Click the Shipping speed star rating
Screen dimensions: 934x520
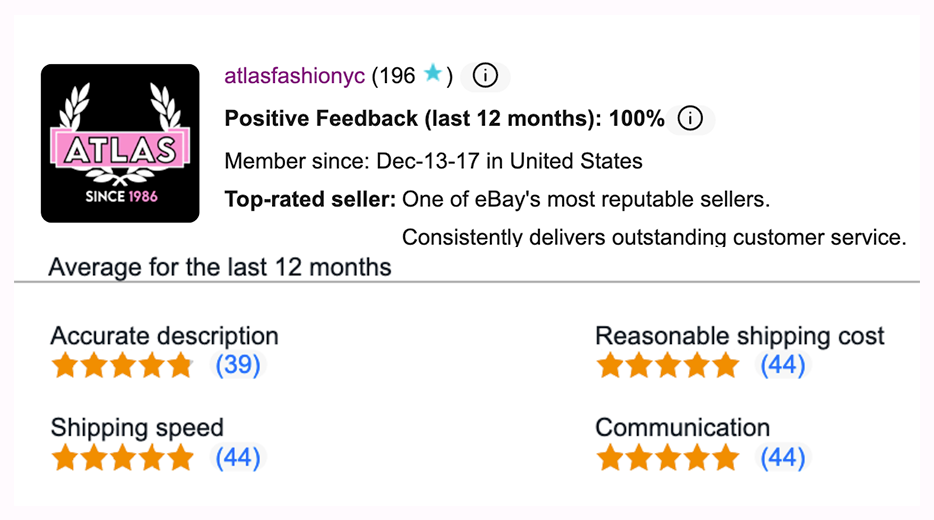click(x=123, y=458)
